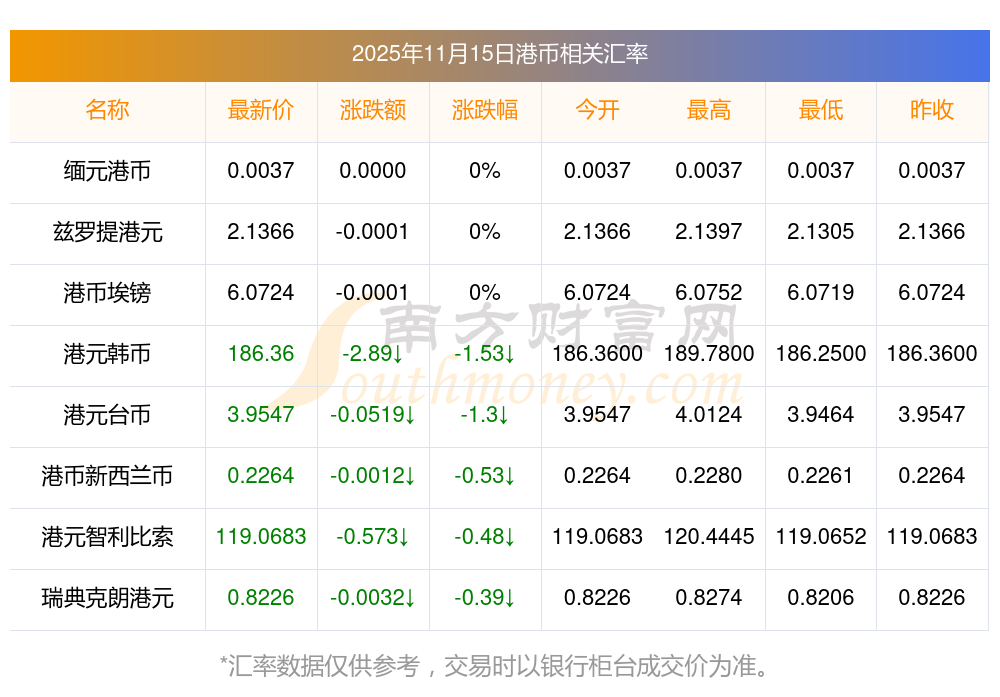
Task: Select the 最低 column header
Action: pyautogui.click(x=821, y=110)
